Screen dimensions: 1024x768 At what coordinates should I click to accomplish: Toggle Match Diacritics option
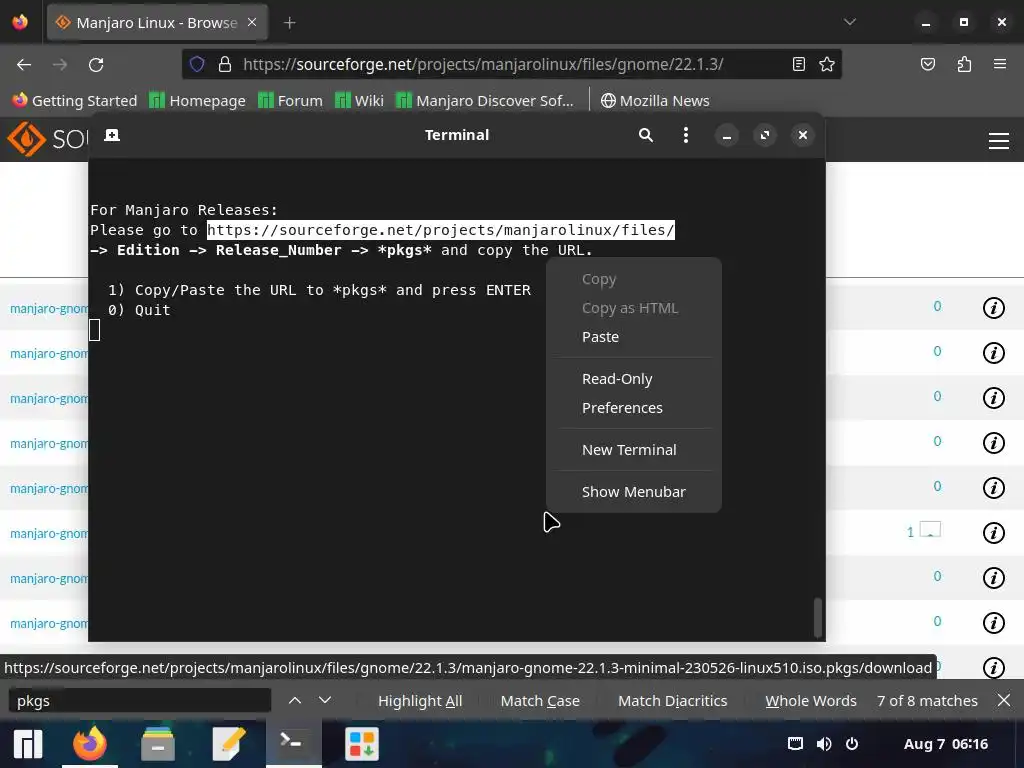(673, 701)
